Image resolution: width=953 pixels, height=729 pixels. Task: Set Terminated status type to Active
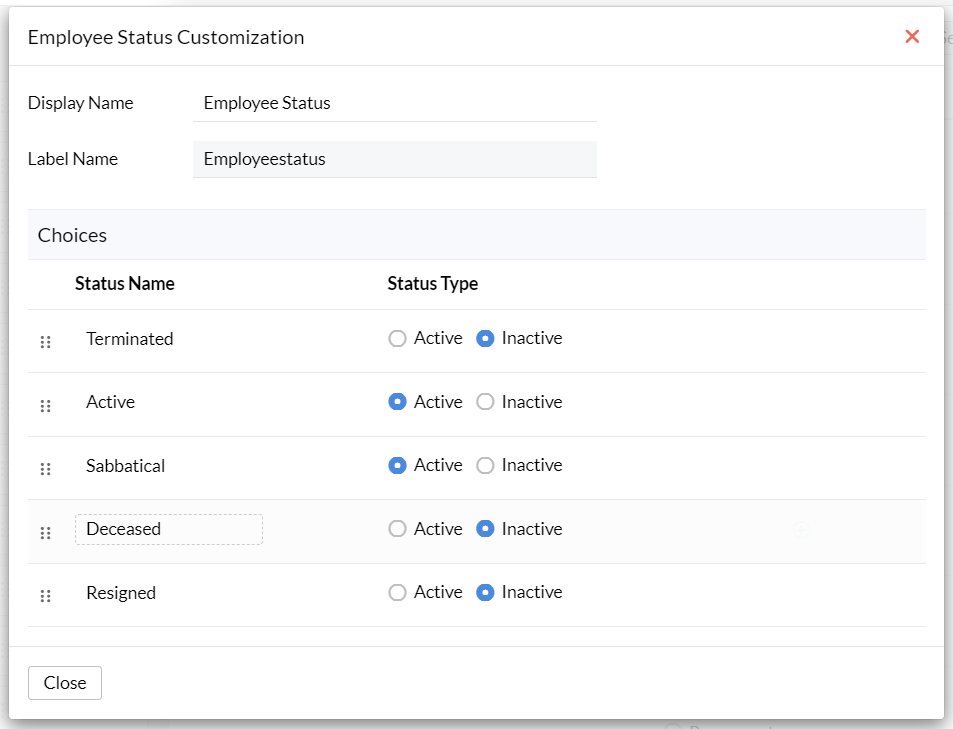pyautogui.click(x=397, y=339)
